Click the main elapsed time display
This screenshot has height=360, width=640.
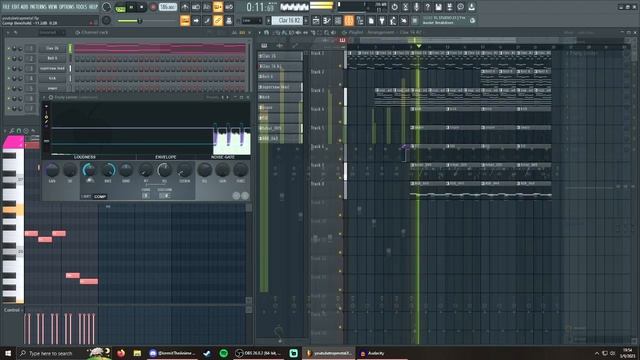point(260,7)
